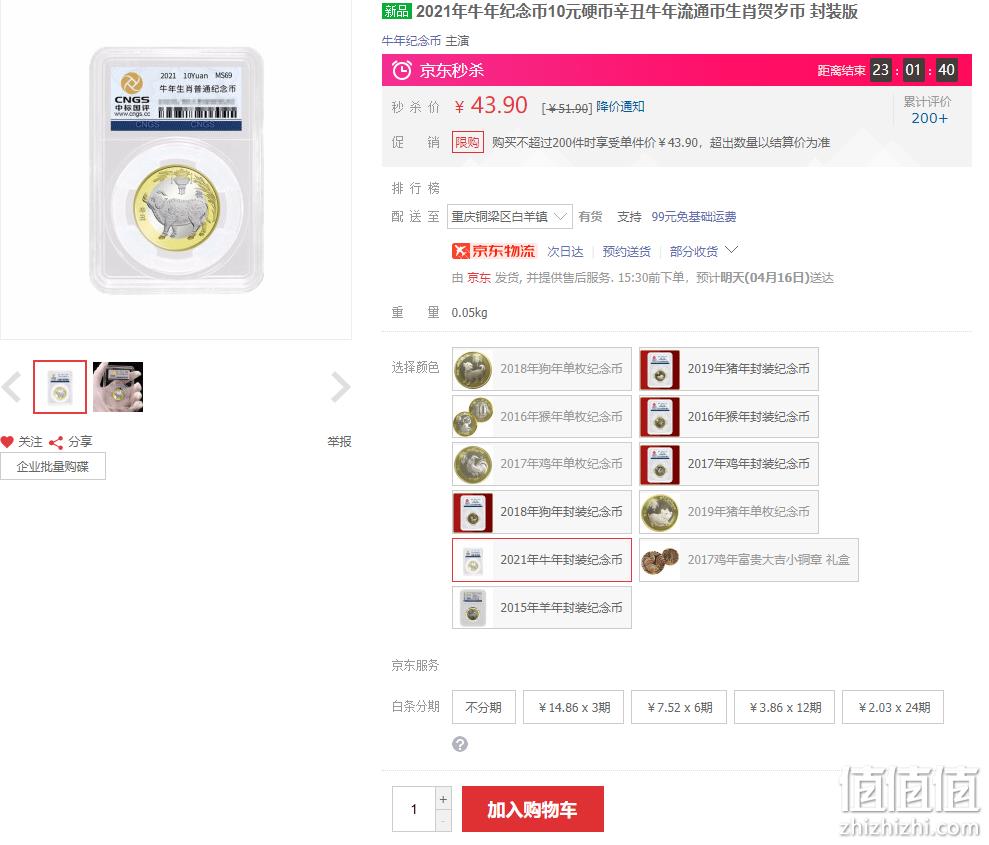Image resolution: width=989 pixels, height=845 pixels.
Task: Click the 京东物流 logistics logo
Action: click(493, 252)
